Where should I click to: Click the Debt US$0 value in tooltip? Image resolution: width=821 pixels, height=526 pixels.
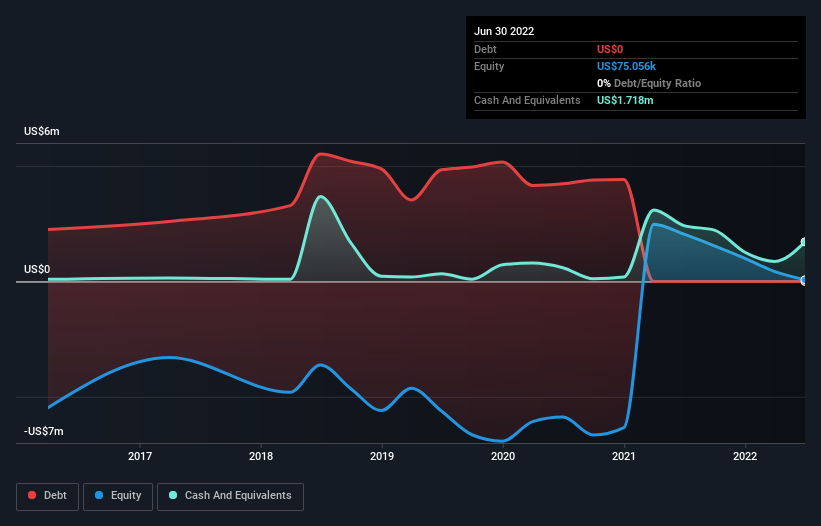point(610,49)
